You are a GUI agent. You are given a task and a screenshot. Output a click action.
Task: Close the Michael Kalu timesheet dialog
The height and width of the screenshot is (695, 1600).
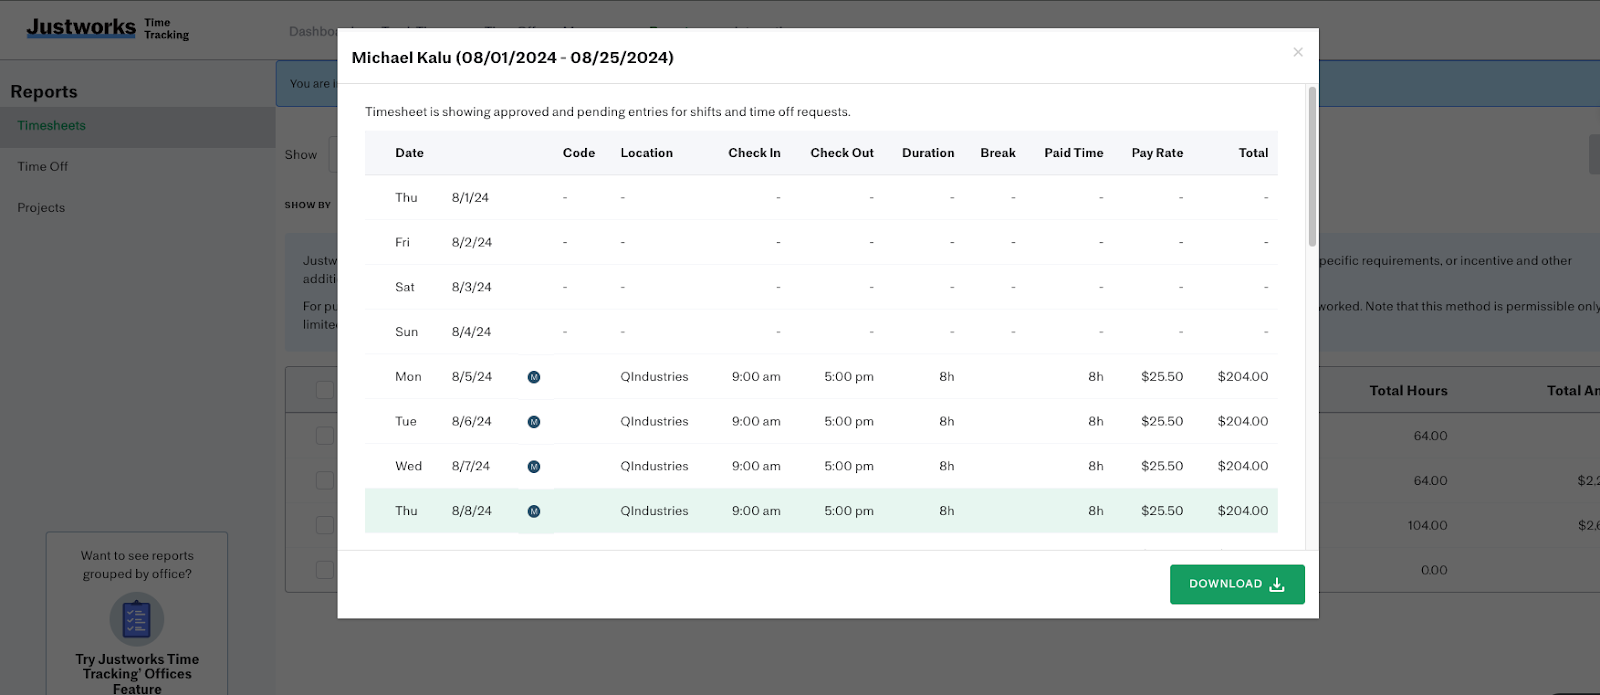[1298, 52]
